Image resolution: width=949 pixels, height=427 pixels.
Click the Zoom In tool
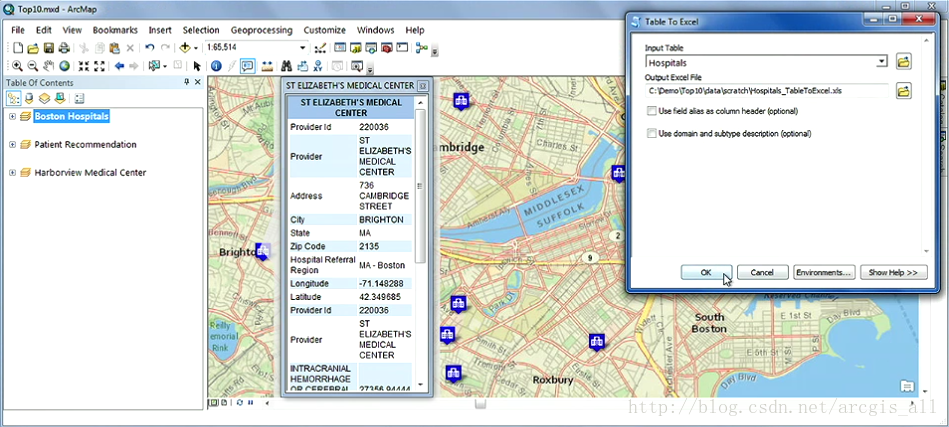click(x=17, y=66)
